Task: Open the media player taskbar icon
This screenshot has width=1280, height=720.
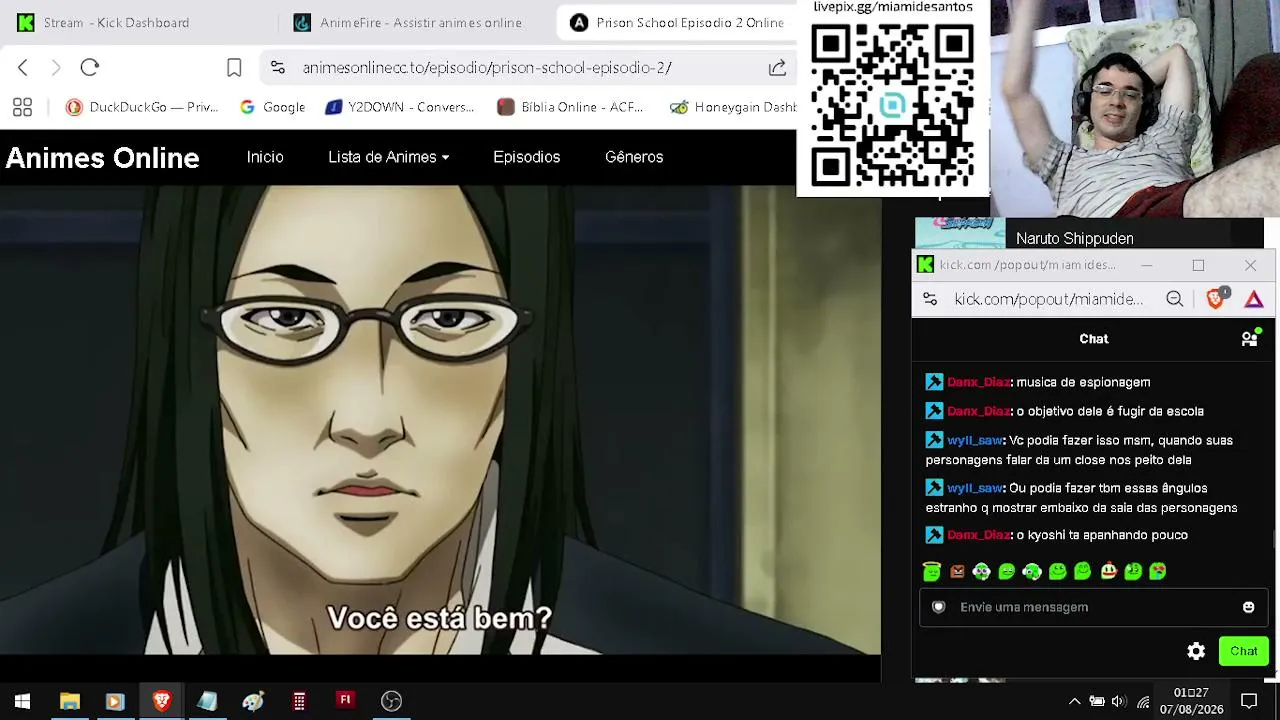Action: coord(114,701)
